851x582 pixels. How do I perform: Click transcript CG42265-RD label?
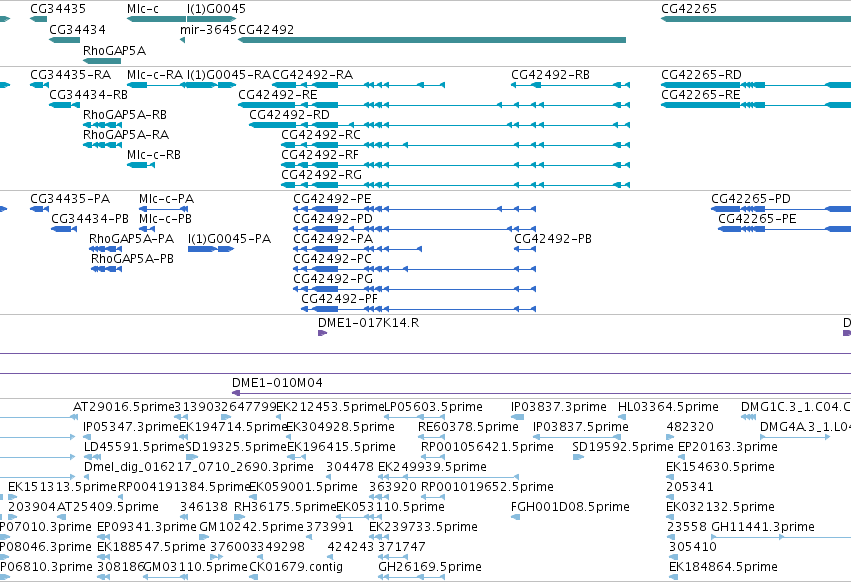tap(701, 75)
